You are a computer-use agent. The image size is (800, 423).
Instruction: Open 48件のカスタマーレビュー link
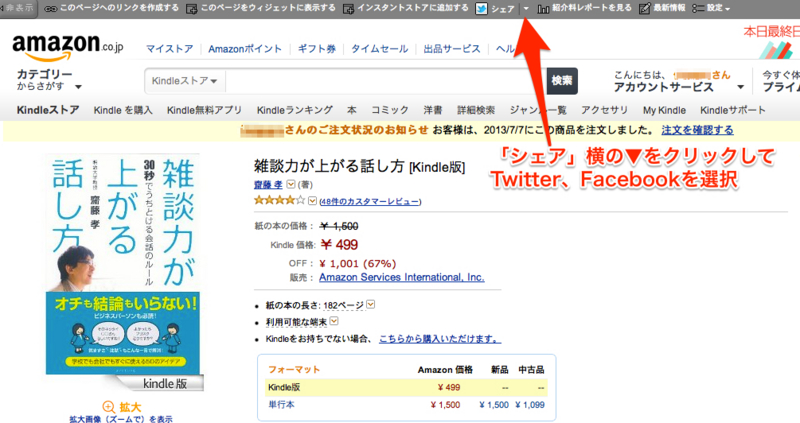coord(370,202)
